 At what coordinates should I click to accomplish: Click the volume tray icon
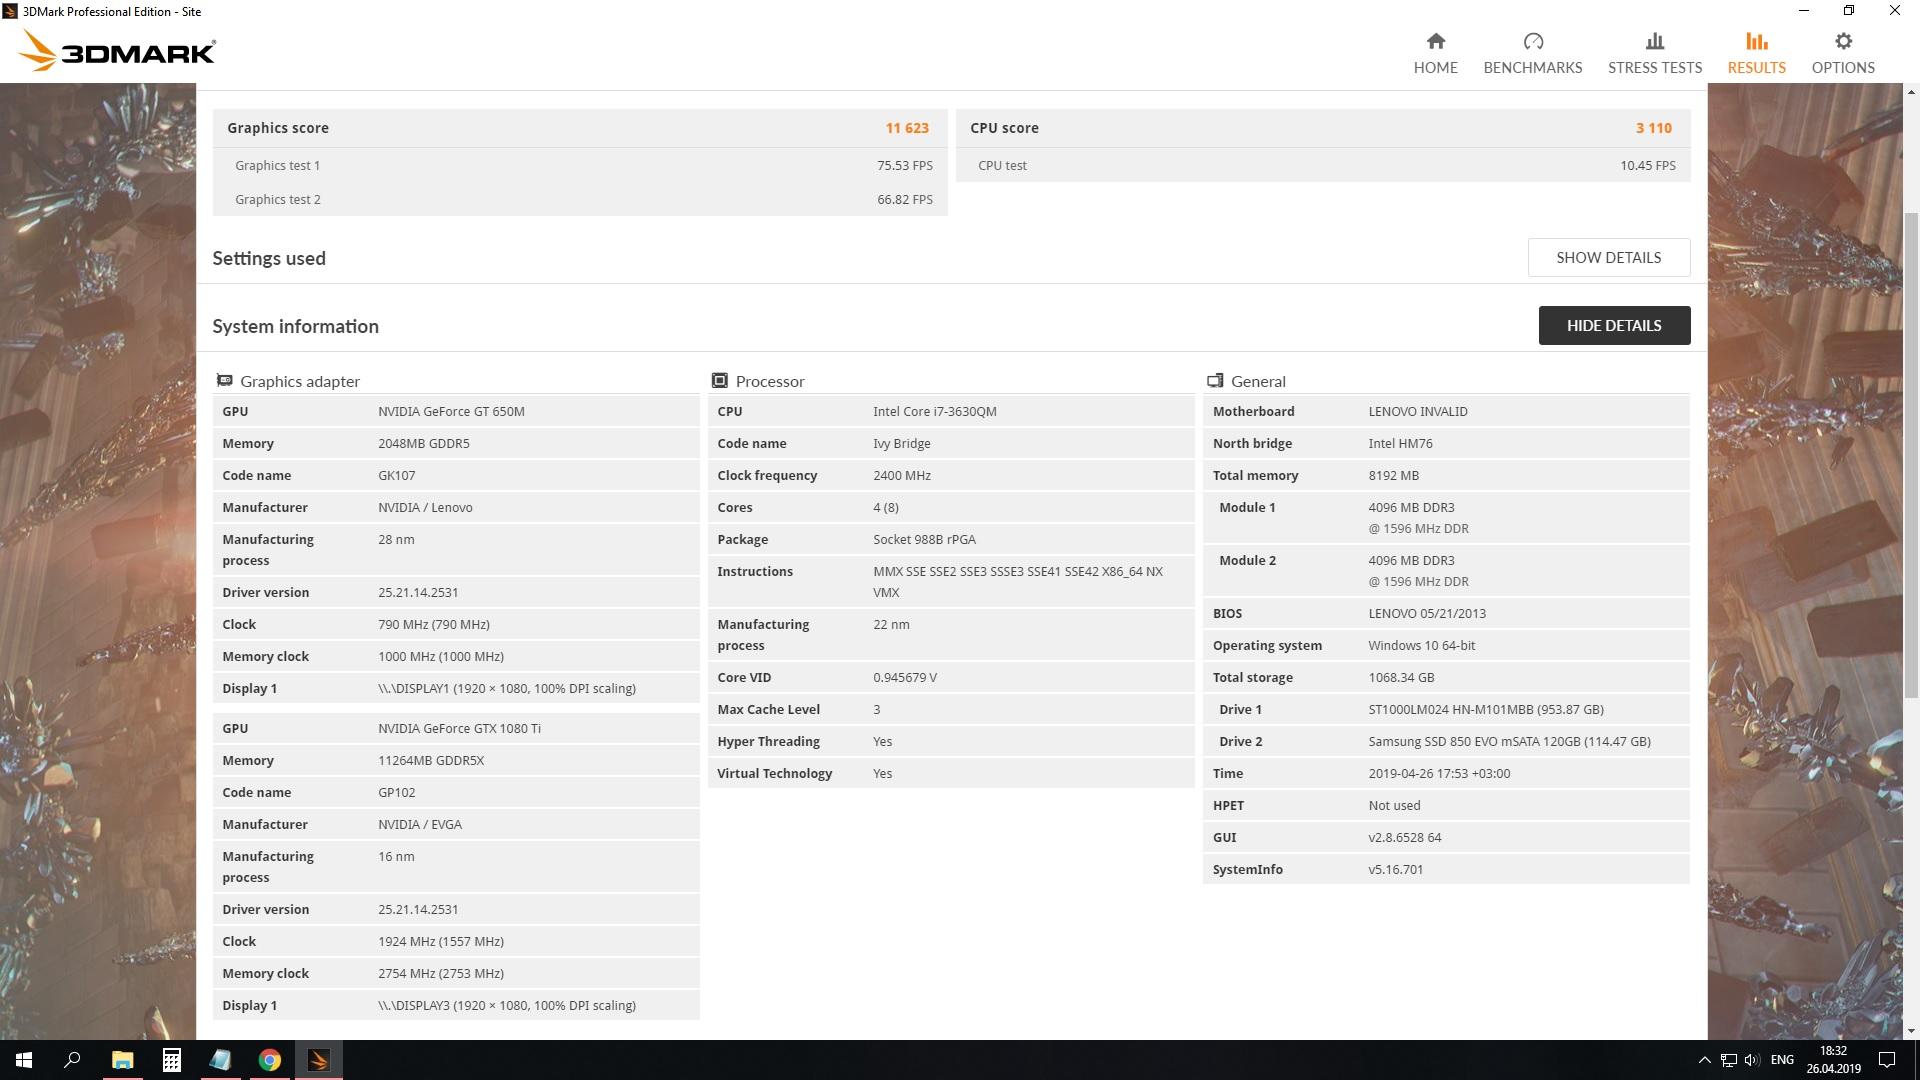click(1751, 1060)
